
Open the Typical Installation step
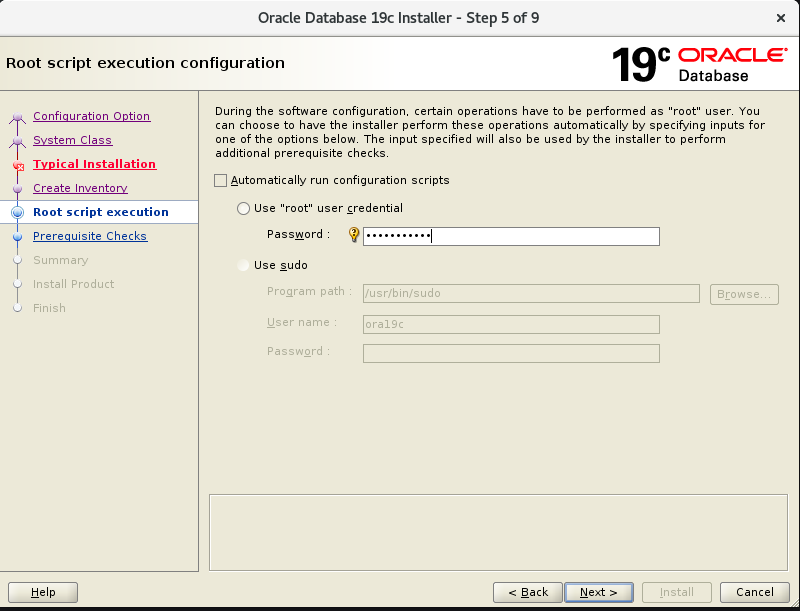tap(94, 164)
